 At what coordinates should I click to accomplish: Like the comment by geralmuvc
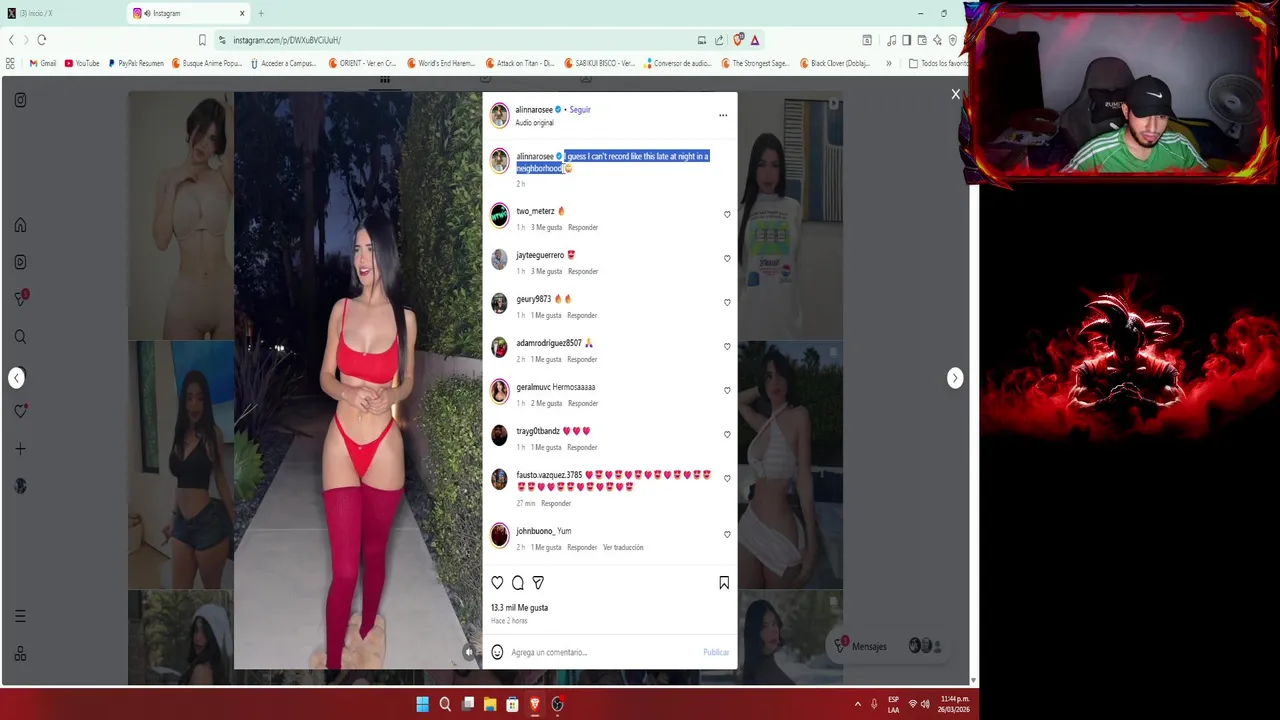(727, 390)
